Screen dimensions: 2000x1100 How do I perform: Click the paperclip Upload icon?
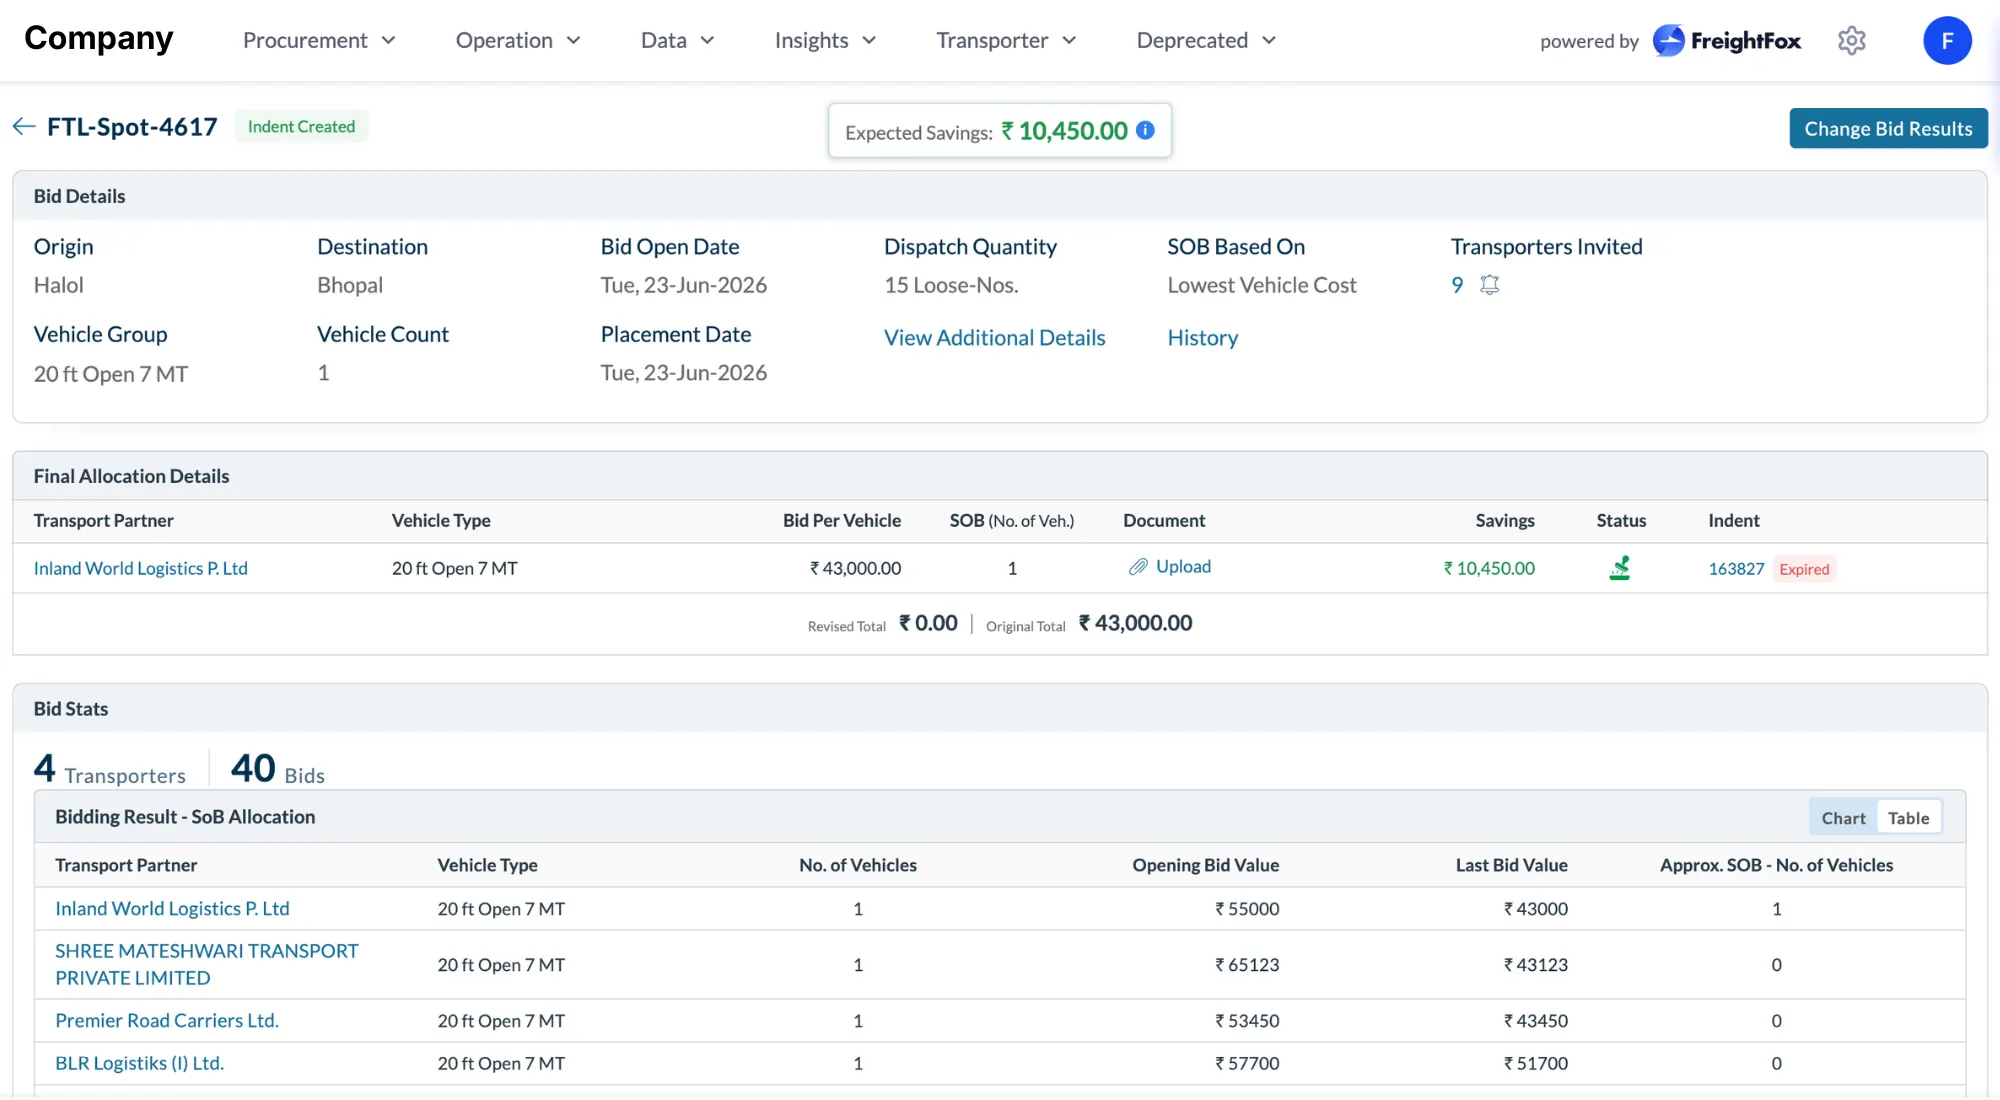(x=1138, y=567)
